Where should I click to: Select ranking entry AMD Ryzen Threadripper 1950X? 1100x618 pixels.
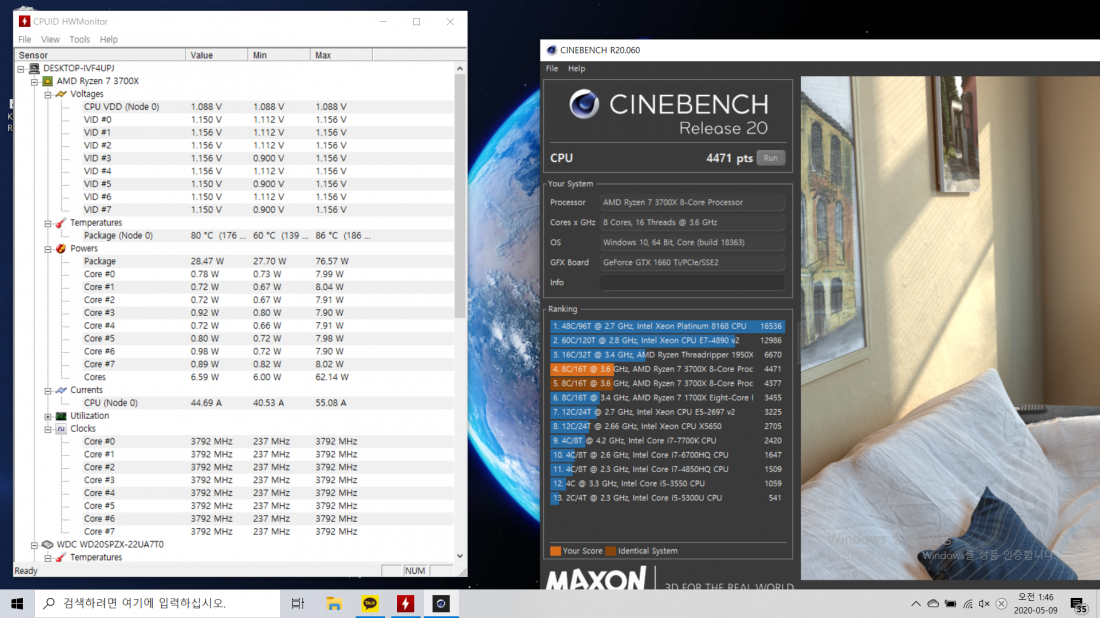point(667,355)
